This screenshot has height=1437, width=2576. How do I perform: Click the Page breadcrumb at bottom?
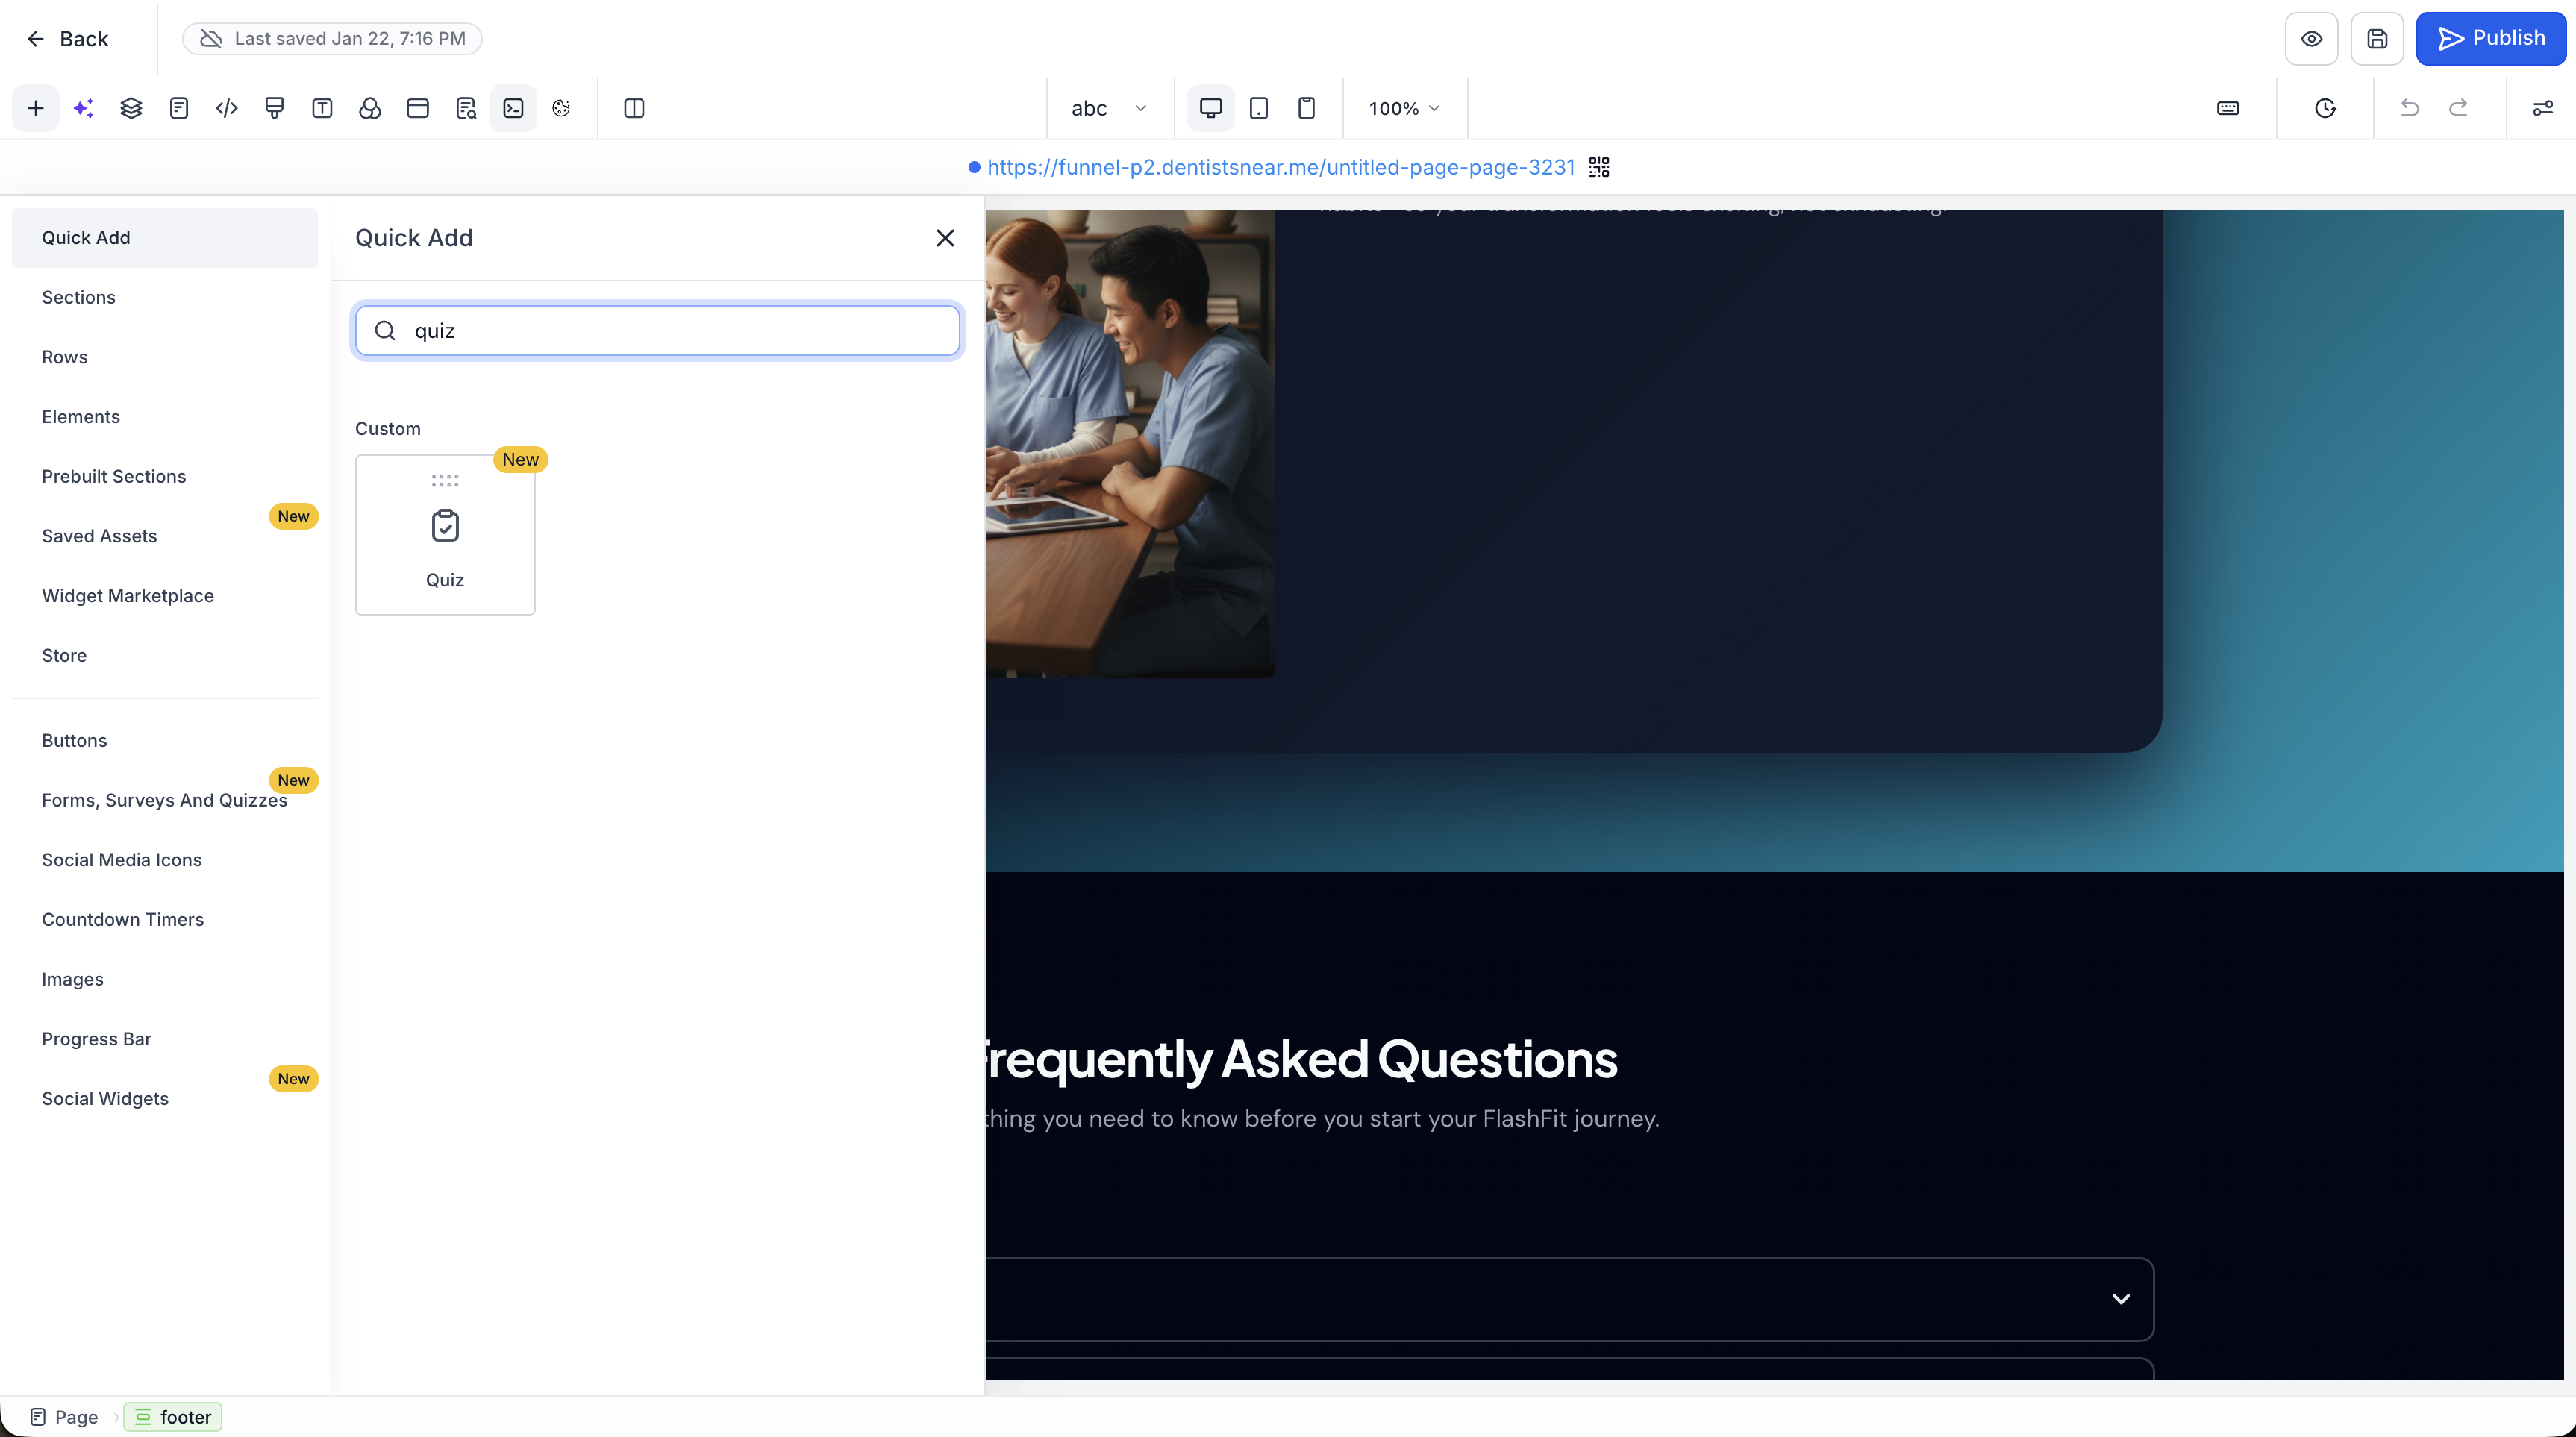point(64,1417)
